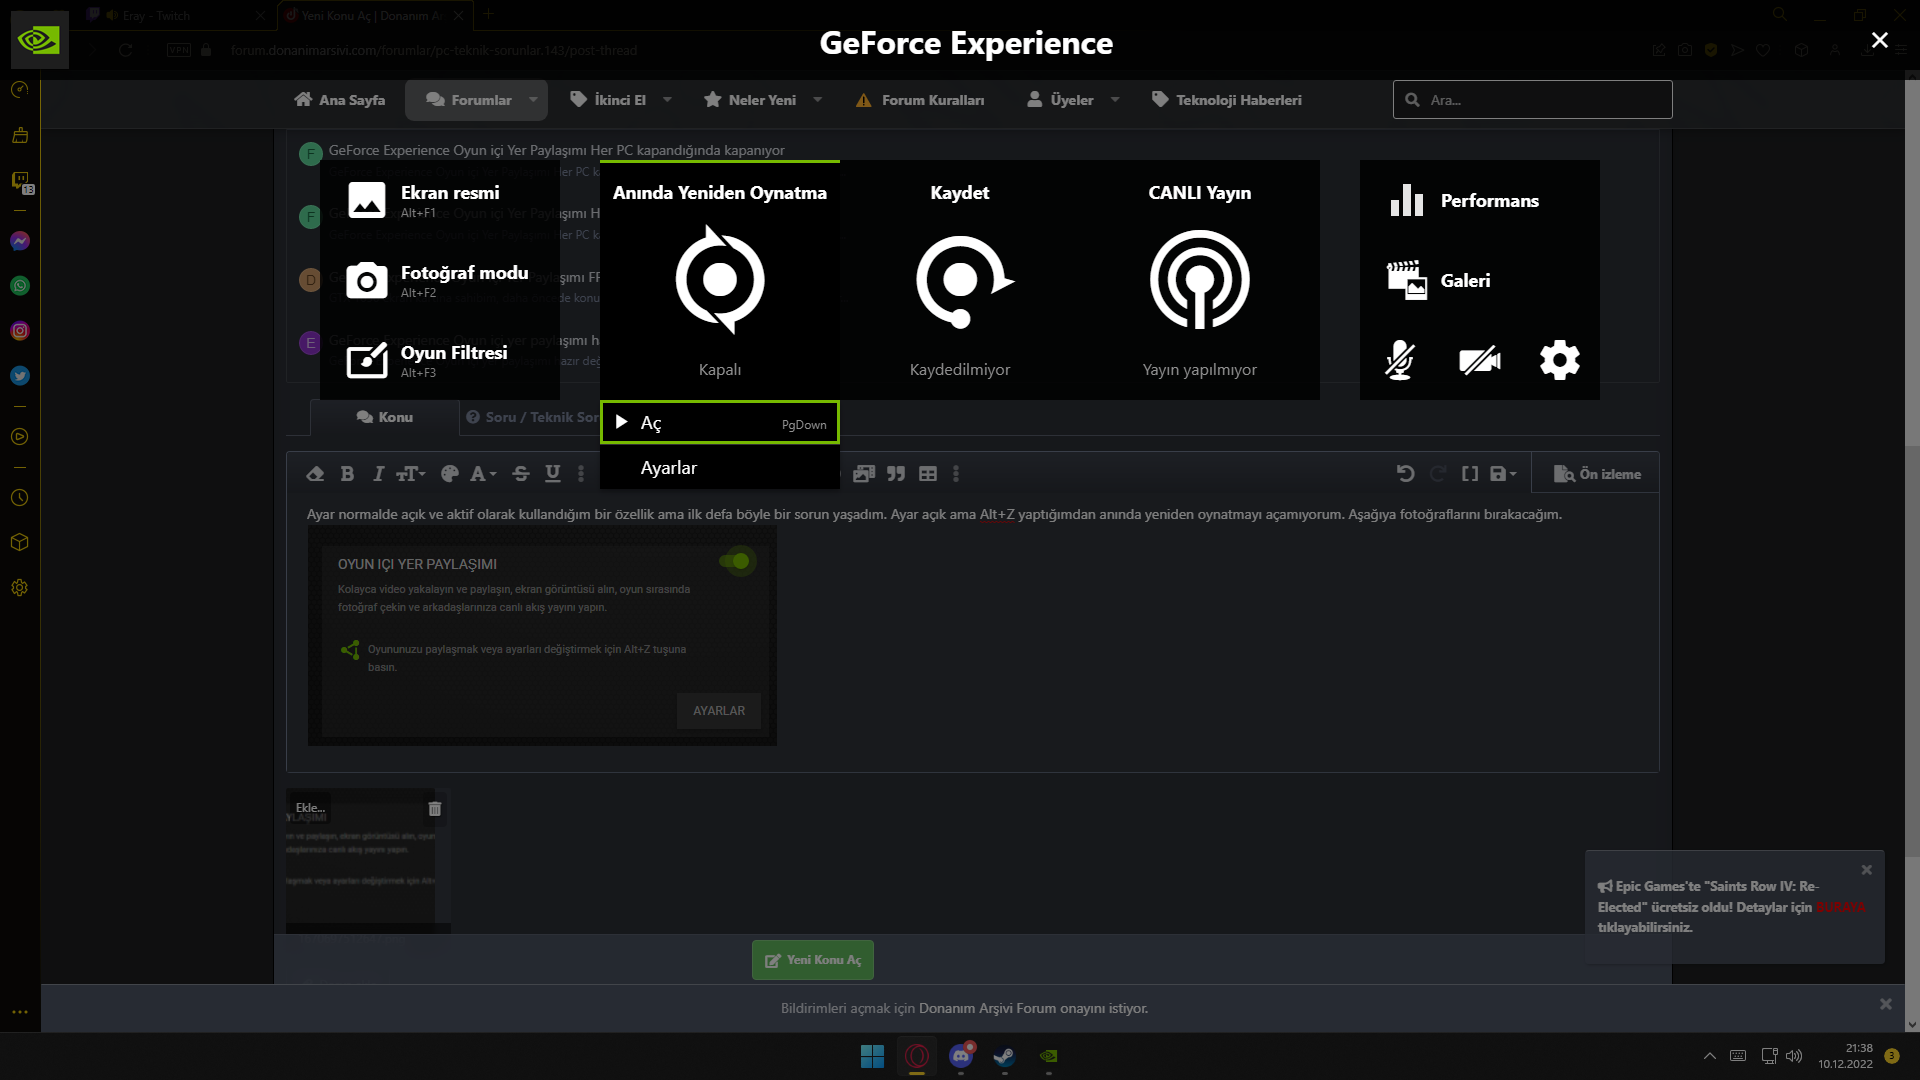
Task: Dismiss the Epic Games notice
Action: point(1866,870)
